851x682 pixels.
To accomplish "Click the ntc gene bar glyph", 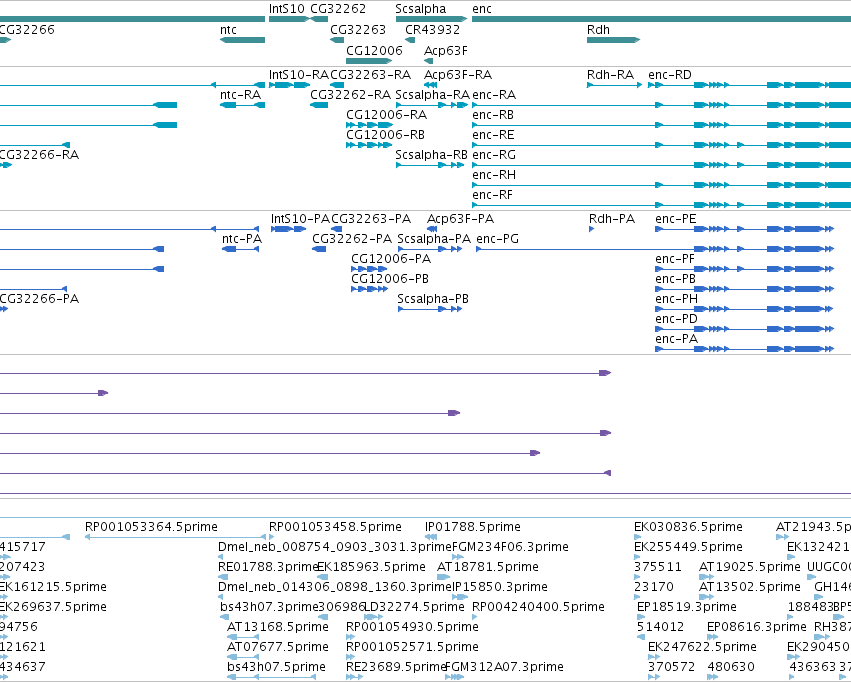I will 242,40.
